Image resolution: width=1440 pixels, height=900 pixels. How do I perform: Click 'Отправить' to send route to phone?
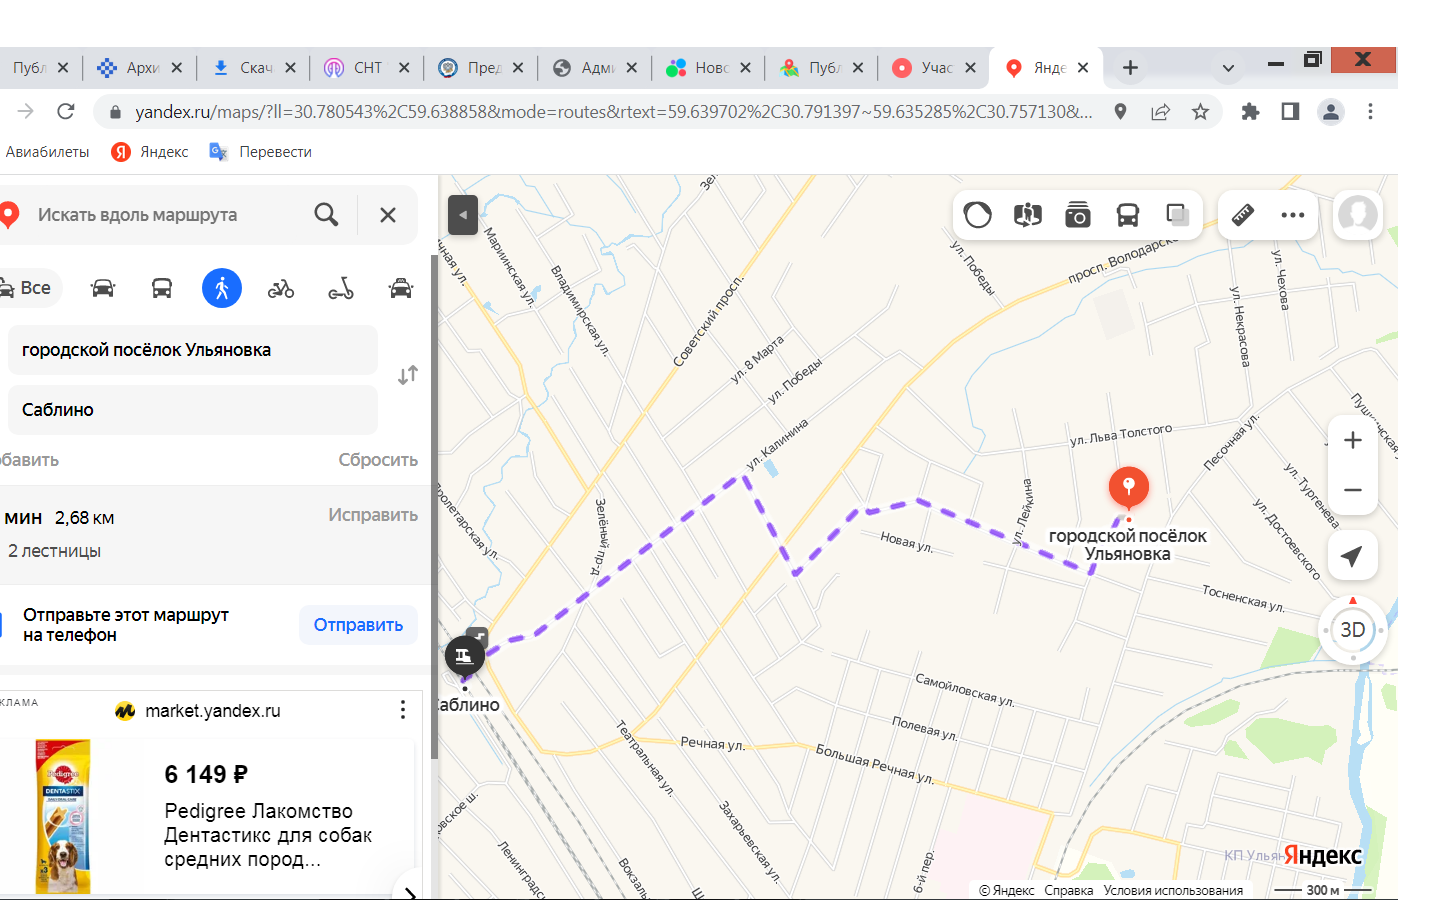coord(358,625)
